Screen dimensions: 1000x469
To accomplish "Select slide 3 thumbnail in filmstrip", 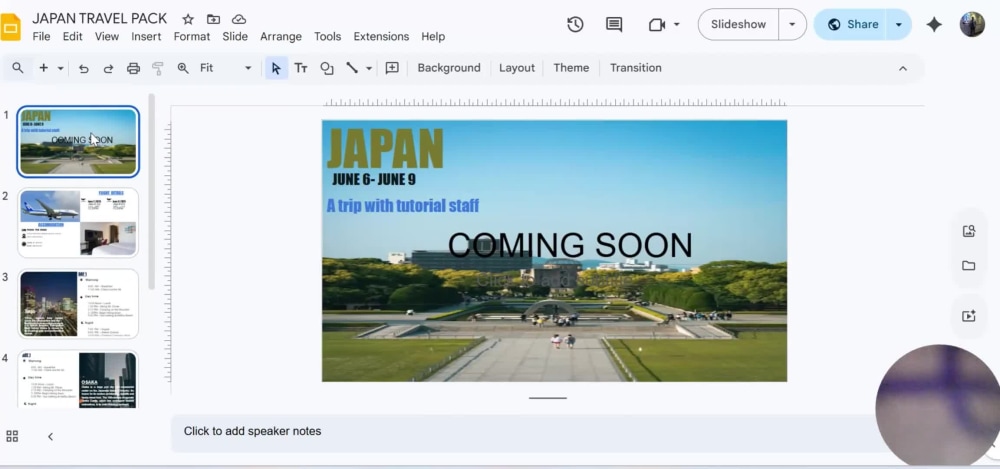I will coord(78,304).
